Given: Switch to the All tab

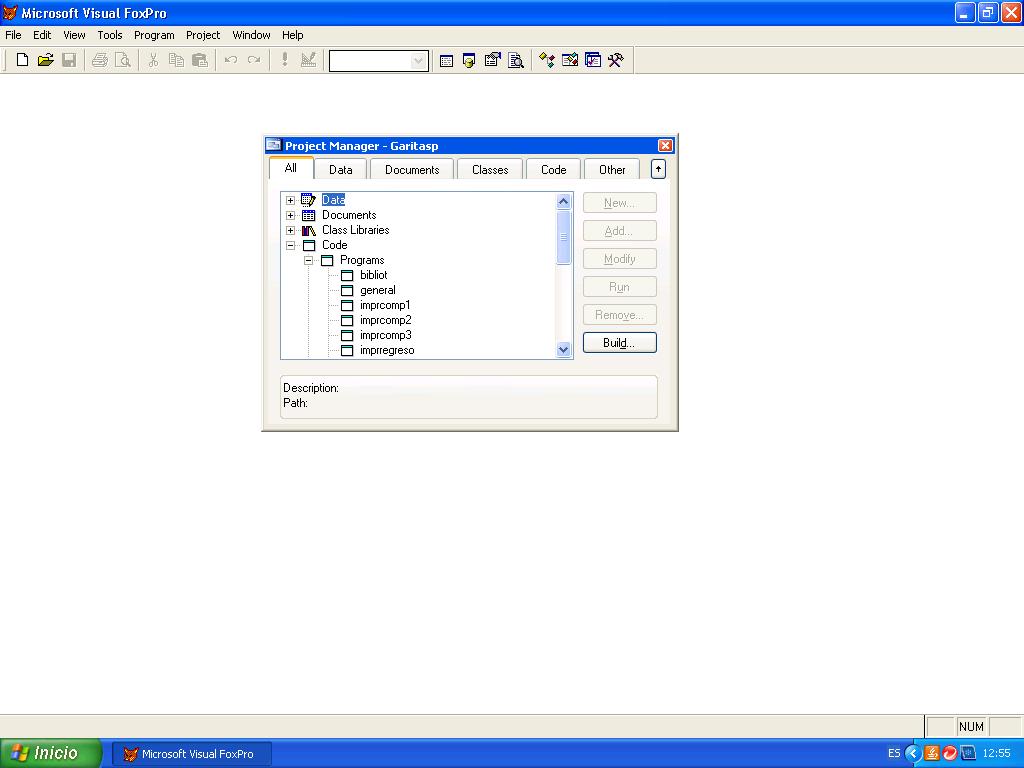Looking at the screenshot, I should (x=291, y=168).
